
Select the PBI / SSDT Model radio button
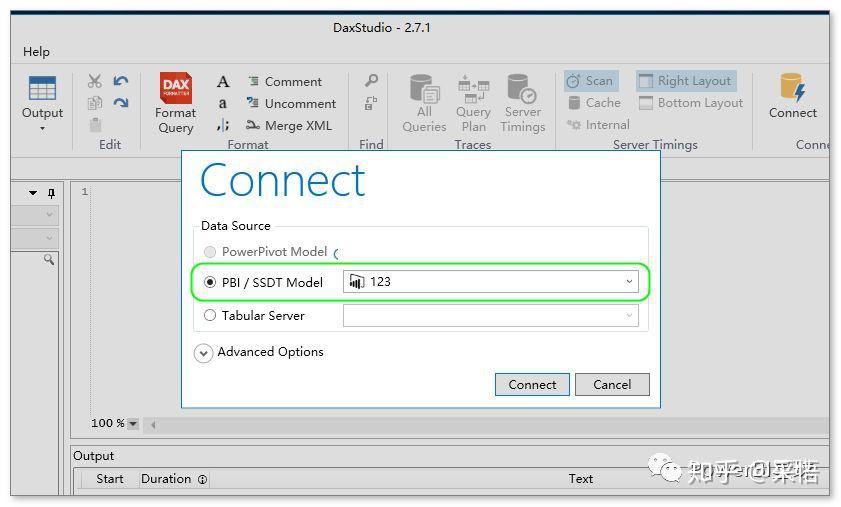coord(210,282)
